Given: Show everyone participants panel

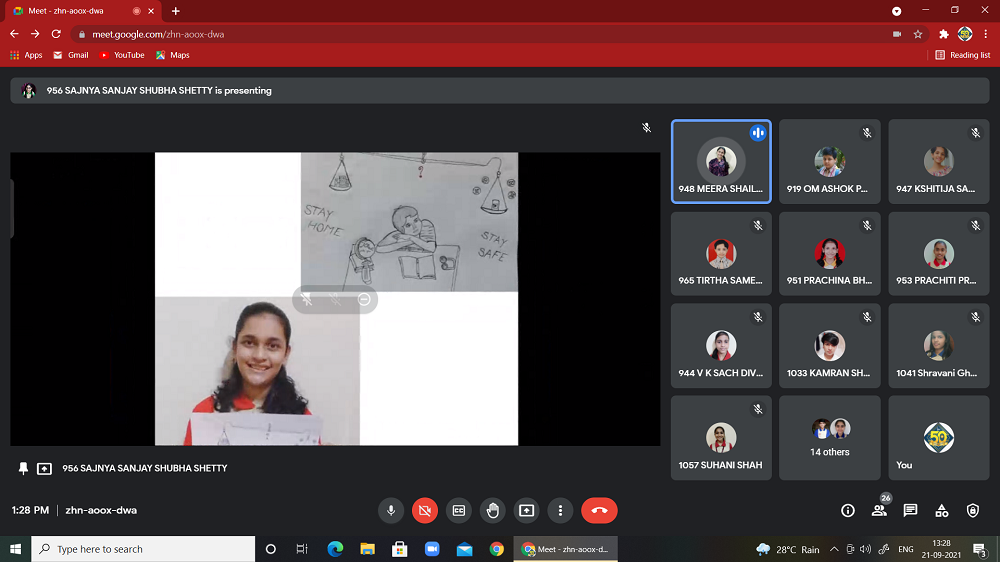Looking at the screenshot, I should click(879, 510).
